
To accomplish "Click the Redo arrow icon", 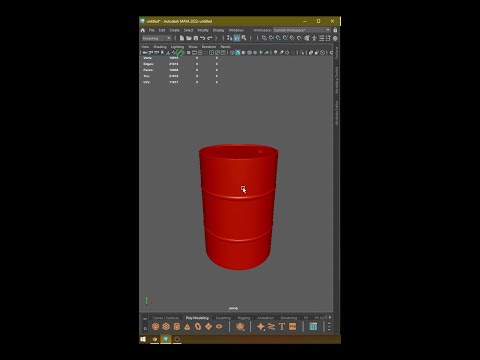I will click(210, 38).
